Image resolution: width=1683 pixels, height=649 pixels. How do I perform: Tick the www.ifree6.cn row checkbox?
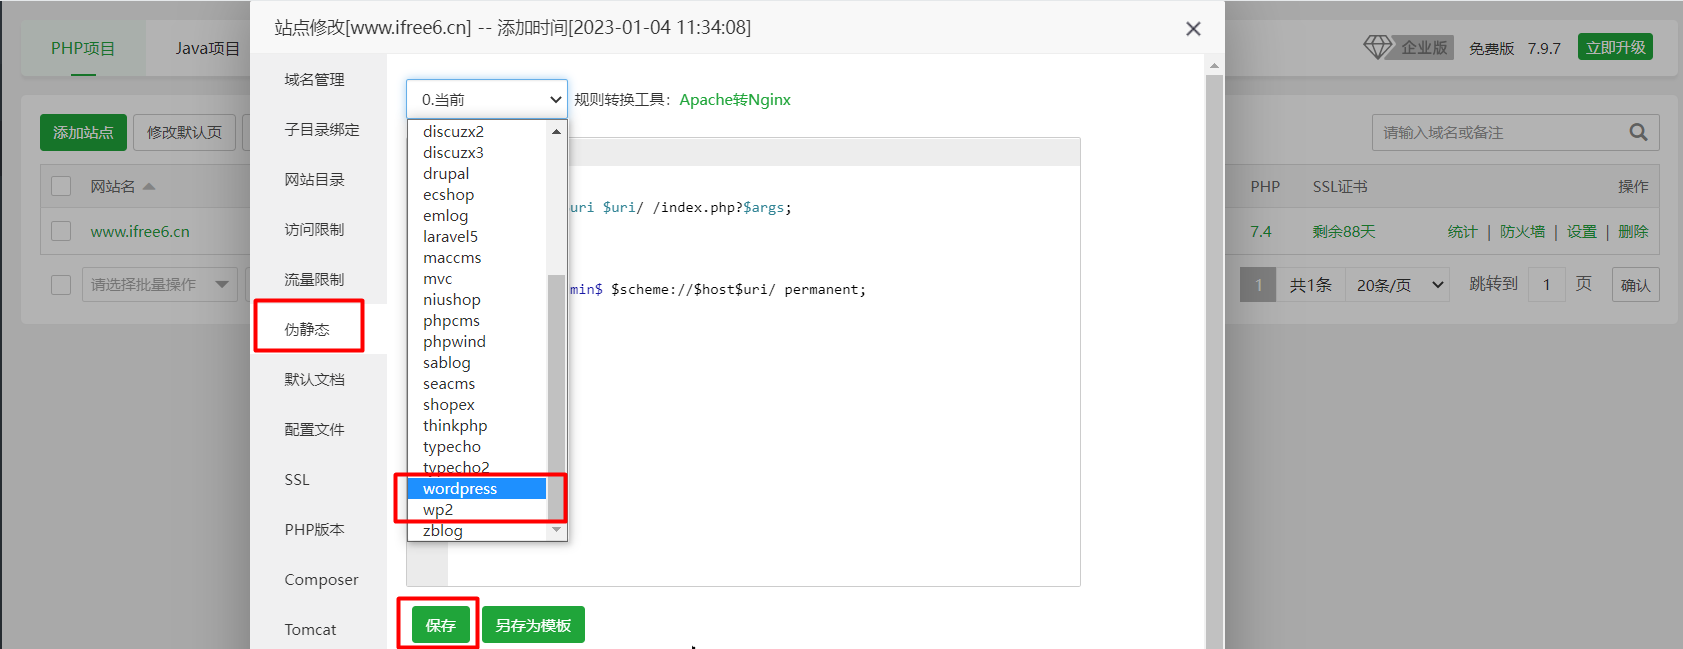[61, 231]
